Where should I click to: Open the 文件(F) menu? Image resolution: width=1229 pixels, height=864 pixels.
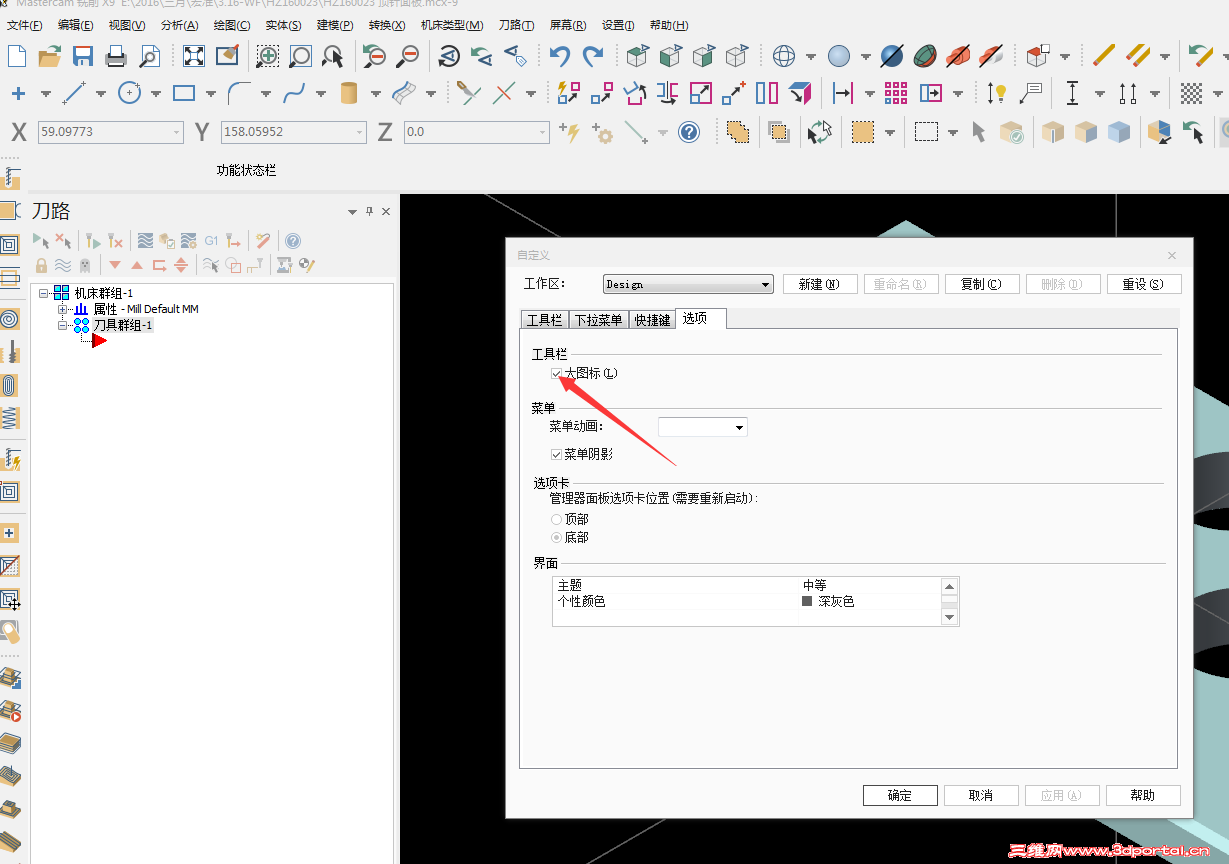coord(25,25)
